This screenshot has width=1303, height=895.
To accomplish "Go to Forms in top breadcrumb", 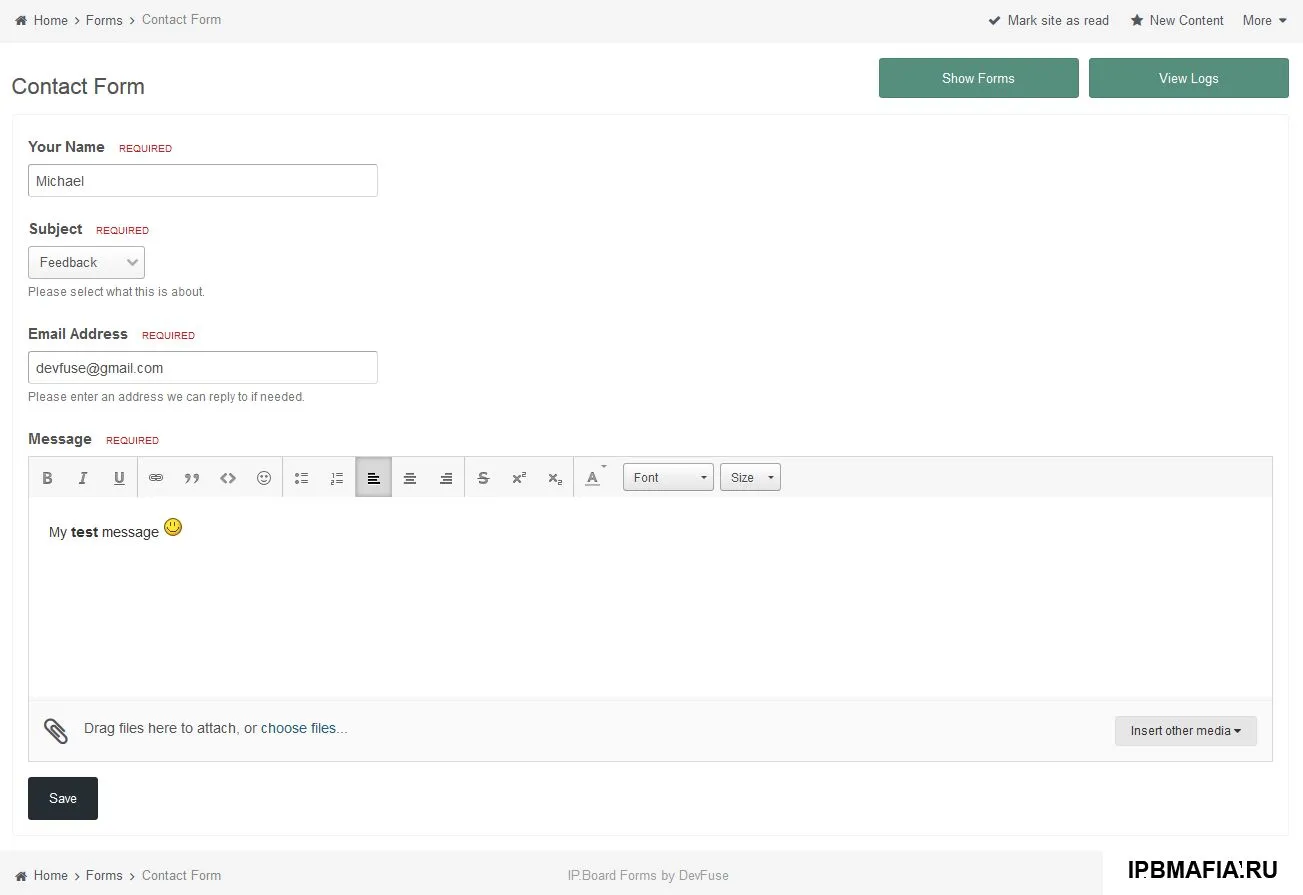I will (104, 20).
